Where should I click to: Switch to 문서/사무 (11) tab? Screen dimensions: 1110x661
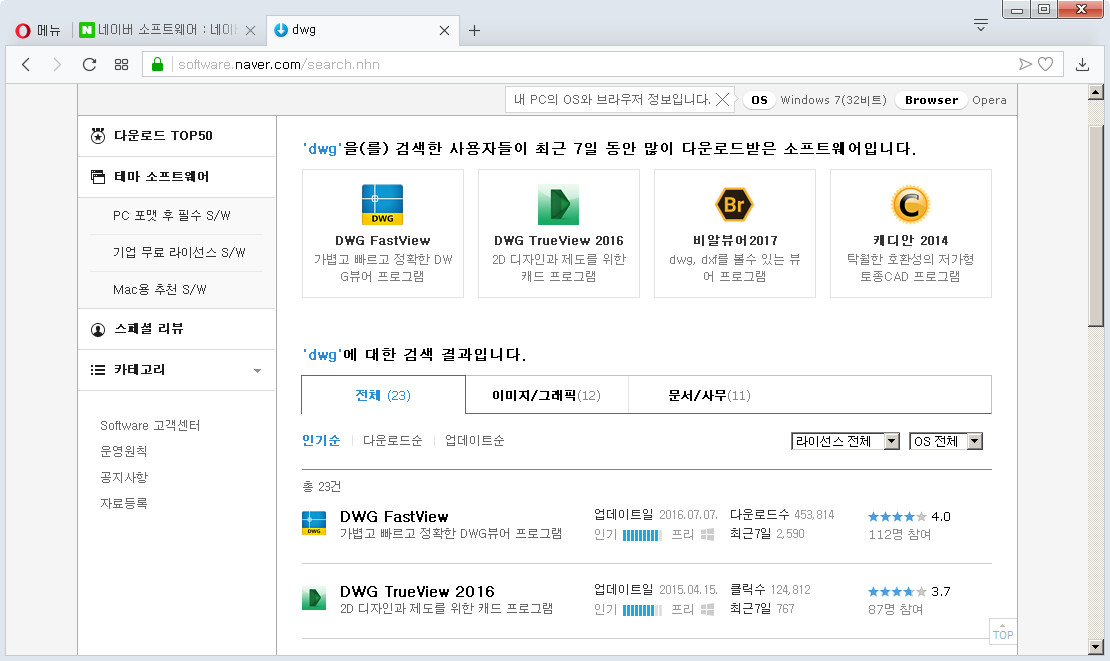click(709, 395)
